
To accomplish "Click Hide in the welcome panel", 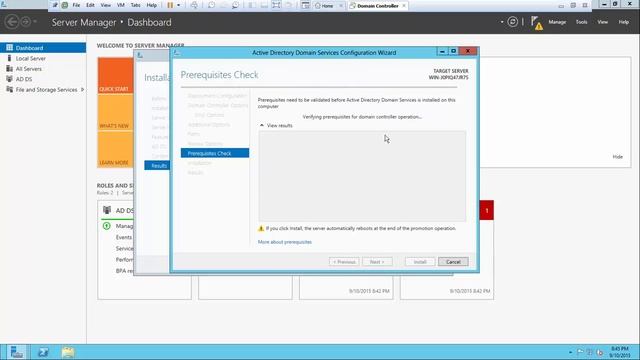I will tap(618, 157).
